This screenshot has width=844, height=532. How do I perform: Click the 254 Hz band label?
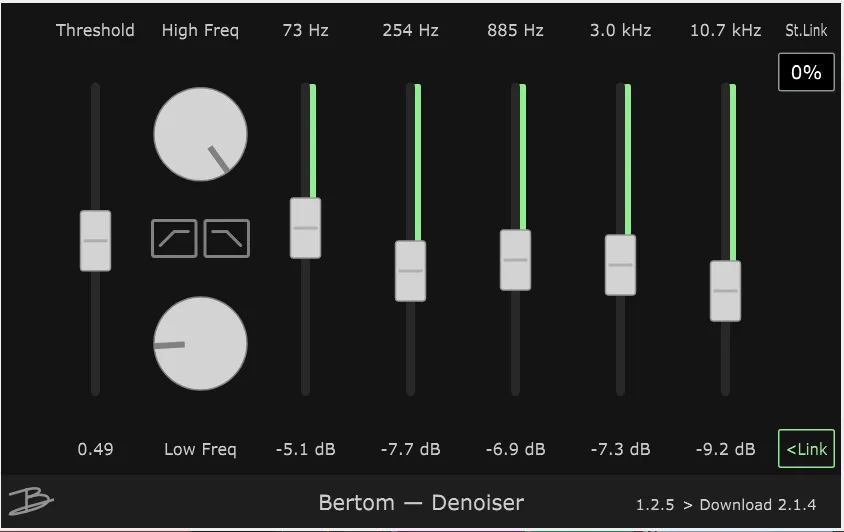pyautogui.click(x=410, y=30)
